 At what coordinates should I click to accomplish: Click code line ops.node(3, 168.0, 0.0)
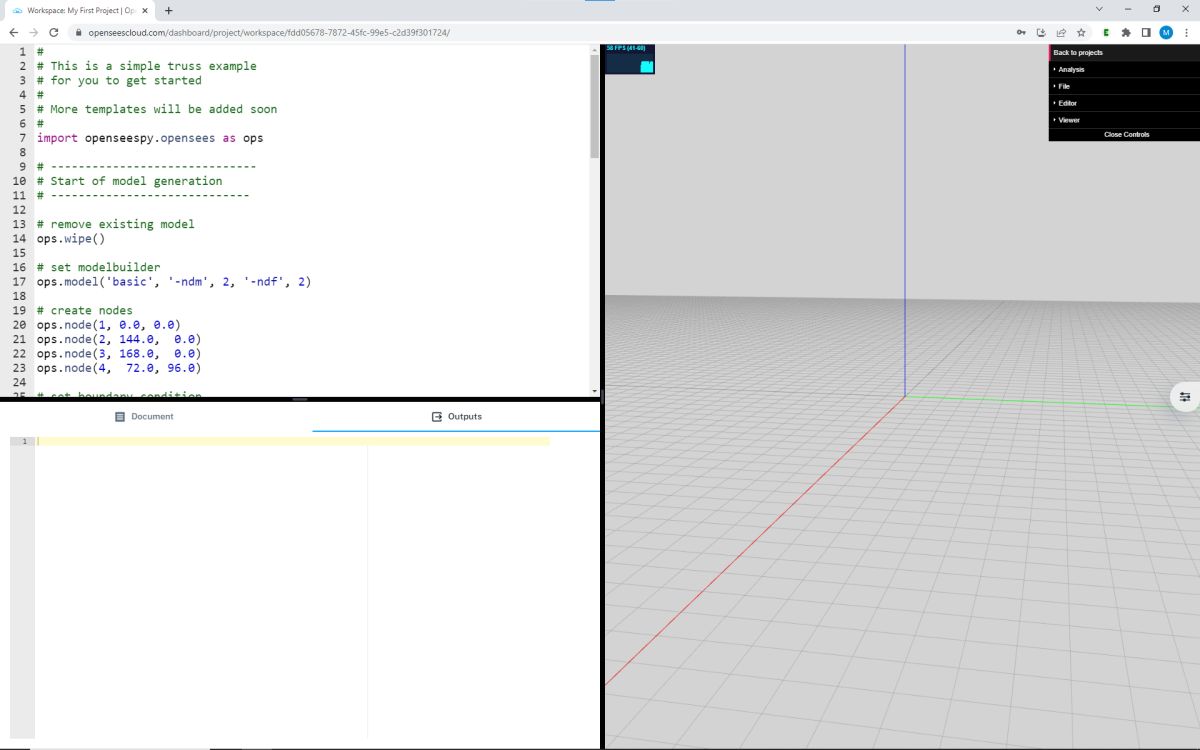[119, 353]
